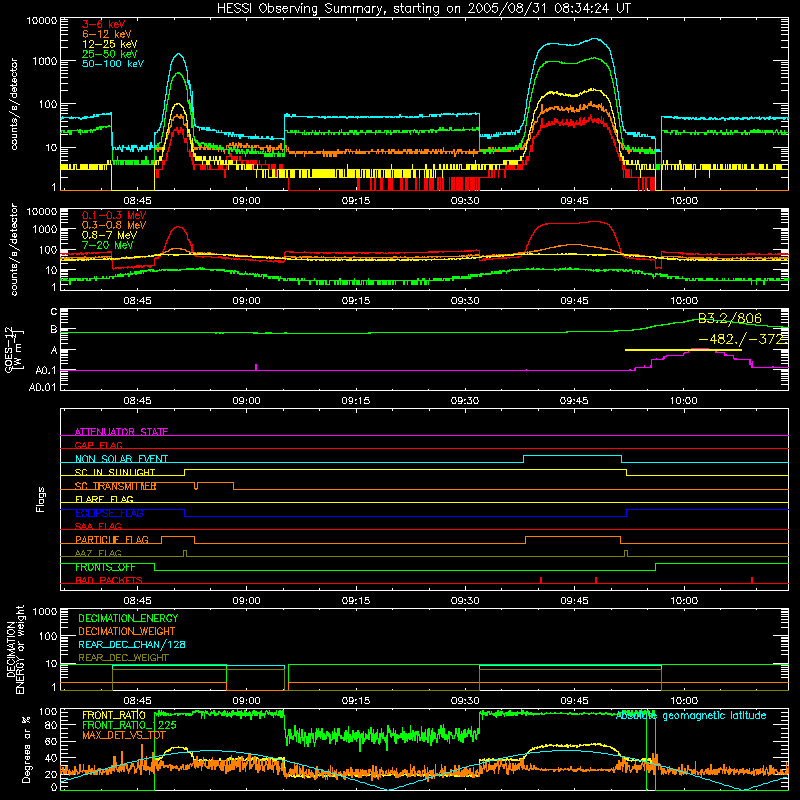Click the ATTENUATOR_STATE flag label
This screenshot has width=800, height=800.
(121, 432)
